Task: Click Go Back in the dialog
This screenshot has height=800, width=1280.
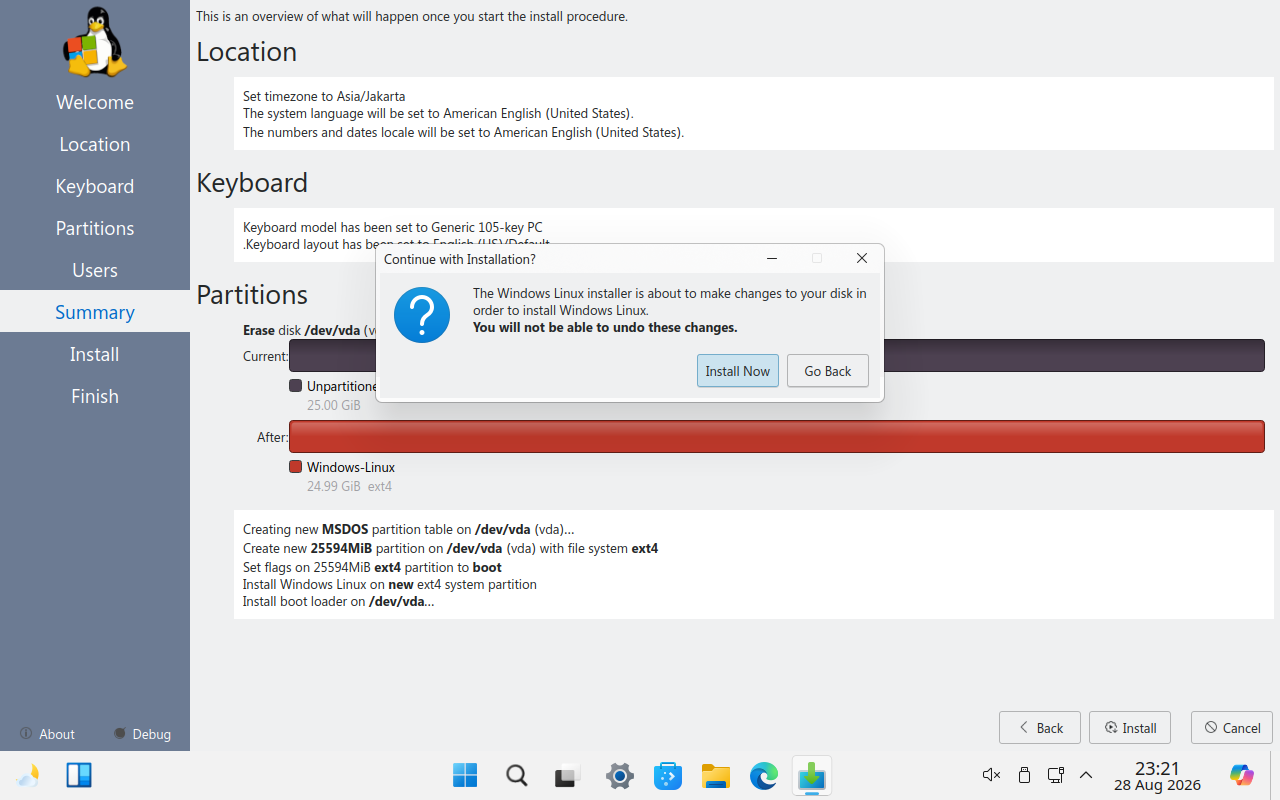Action: [827, 371]
